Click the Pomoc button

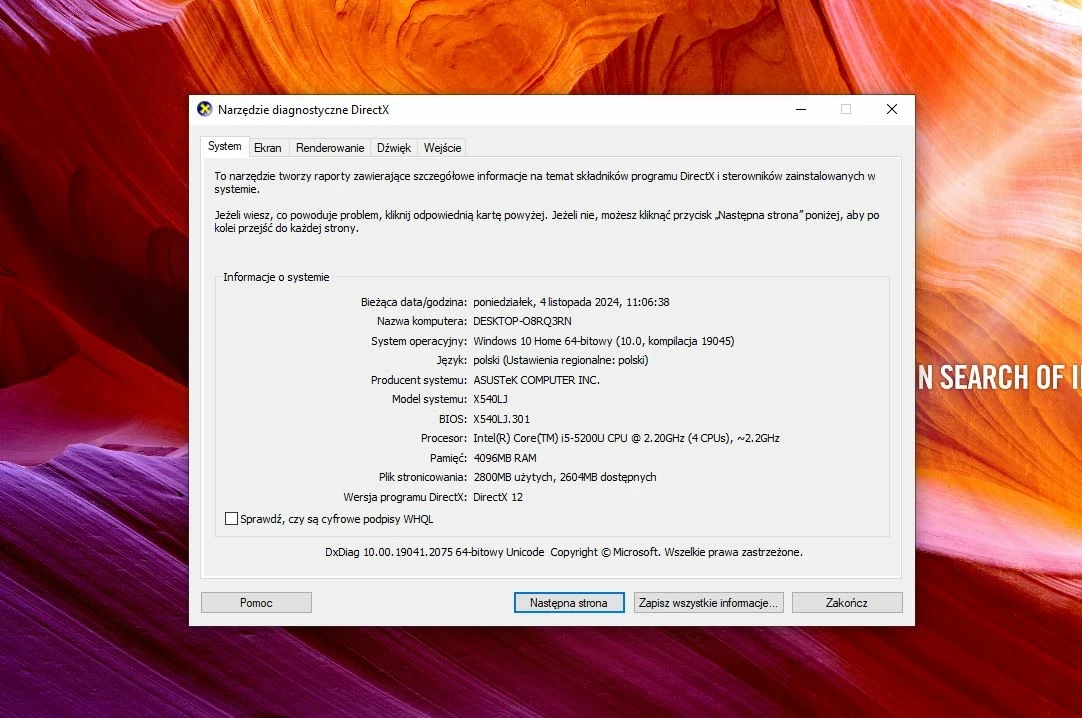point(256,603)
